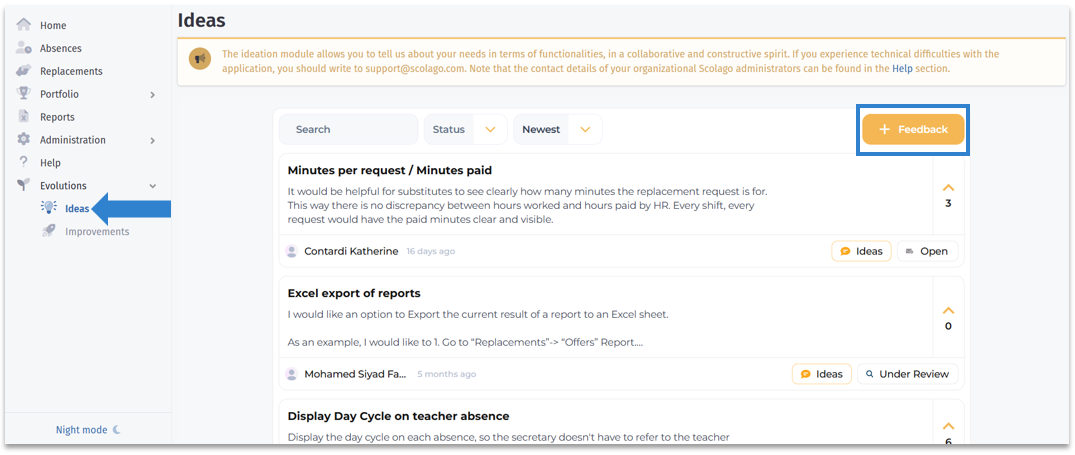1075x455 pixels.
Task: Click in the Search field
Action: click(348, 130)
